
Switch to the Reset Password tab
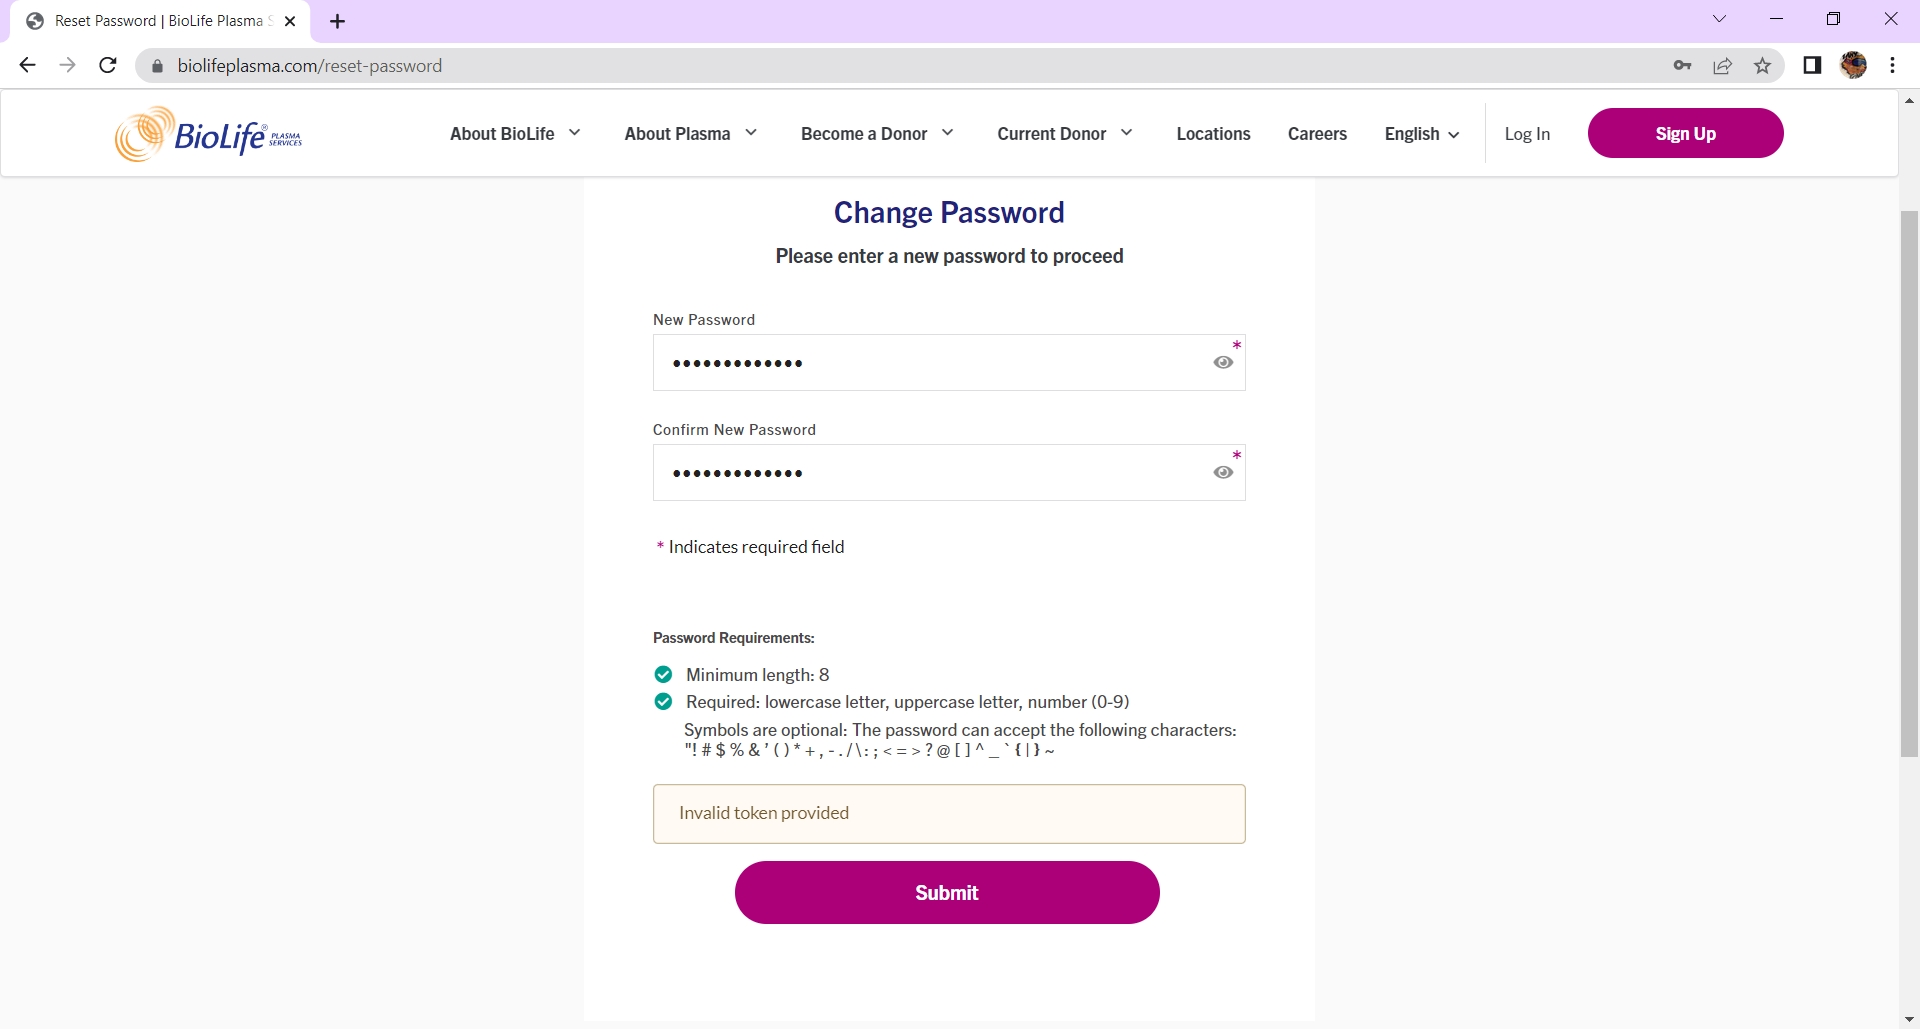(150, 20)
